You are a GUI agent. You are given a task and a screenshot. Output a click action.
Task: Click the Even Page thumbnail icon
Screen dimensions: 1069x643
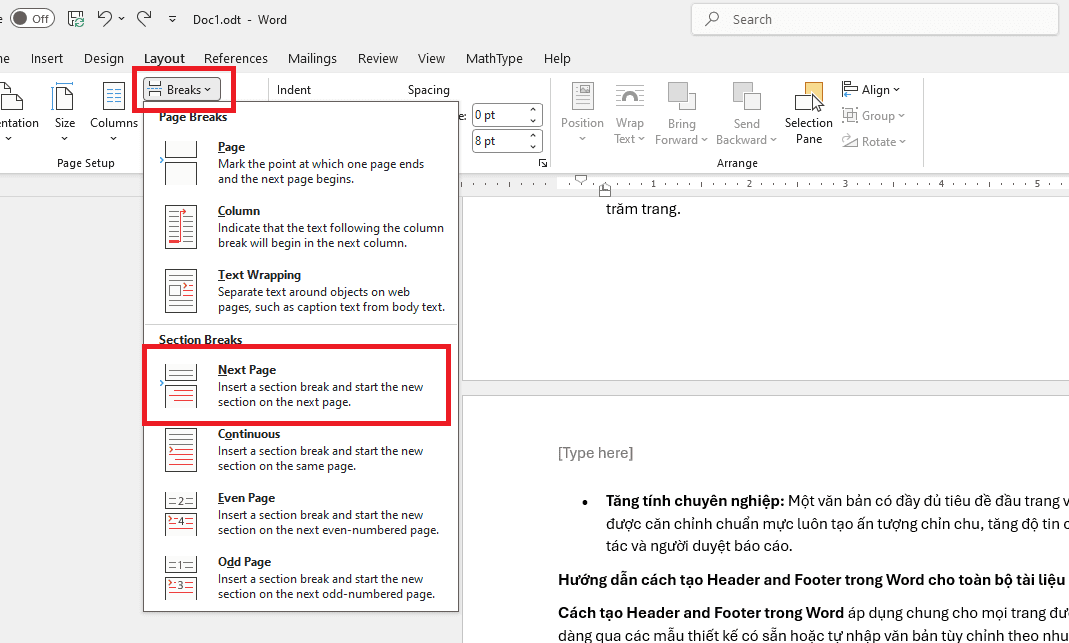[181, 513]
